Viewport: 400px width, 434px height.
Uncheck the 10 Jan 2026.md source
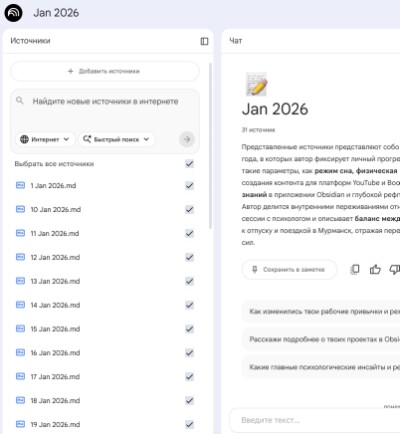coord(189,209)
